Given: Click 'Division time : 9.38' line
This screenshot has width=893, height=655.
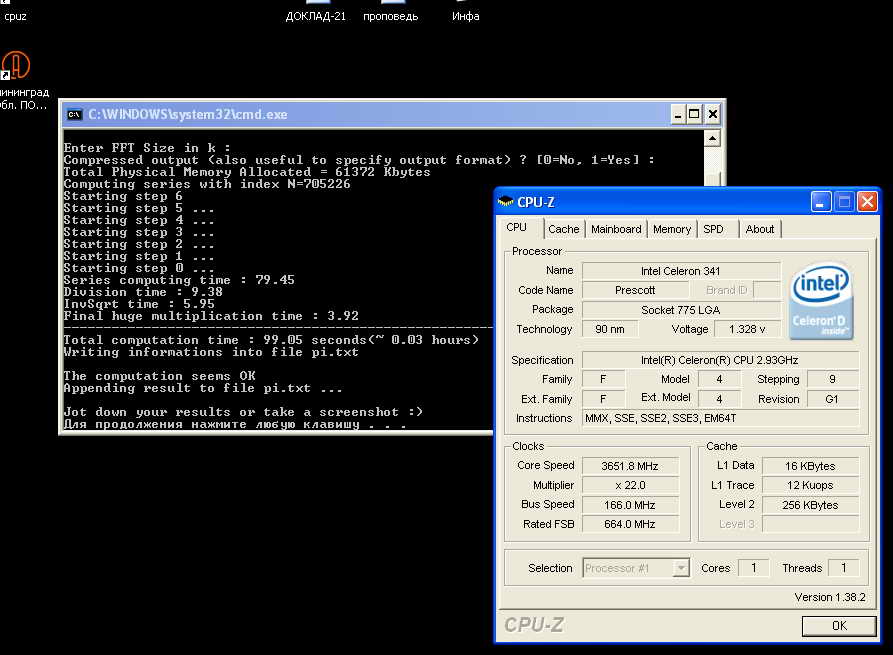Looking at the screenshot, I should [143, 292].
